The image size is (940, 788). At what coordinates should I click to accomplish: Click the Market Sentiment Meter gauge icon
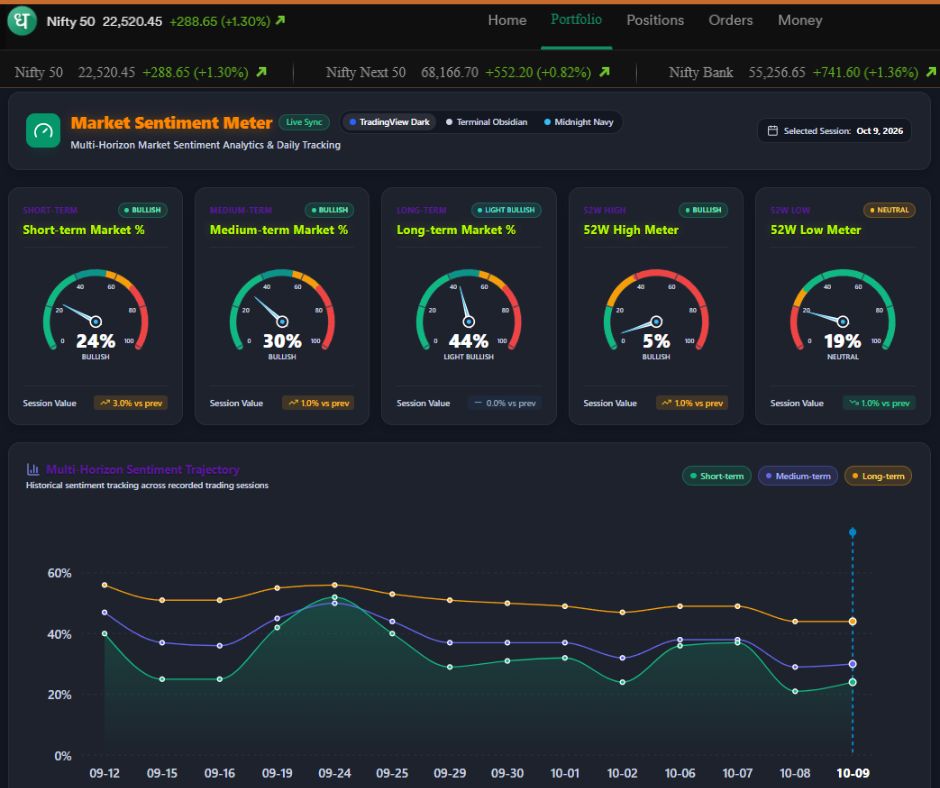[x=43, y=130]
